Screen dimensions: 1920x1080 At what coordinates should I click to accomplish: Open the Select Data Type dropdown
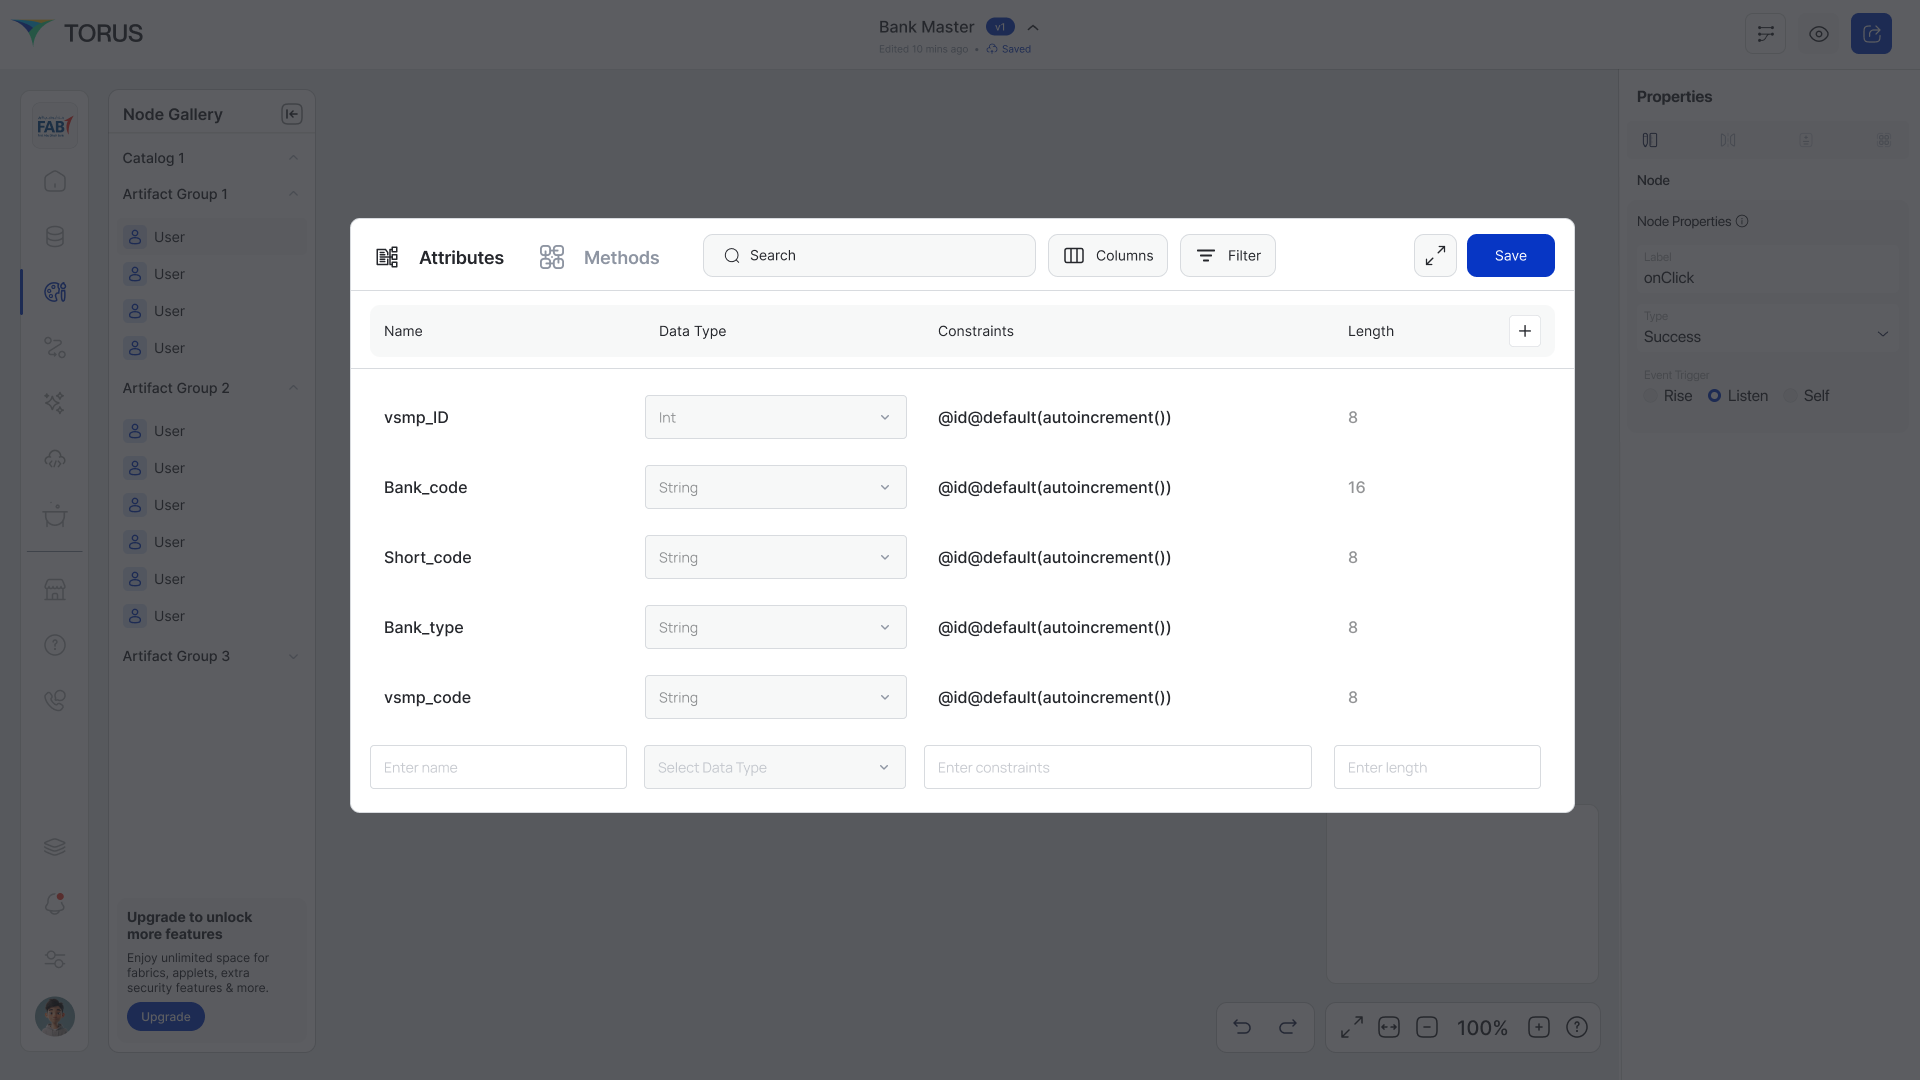pos(774,767)
